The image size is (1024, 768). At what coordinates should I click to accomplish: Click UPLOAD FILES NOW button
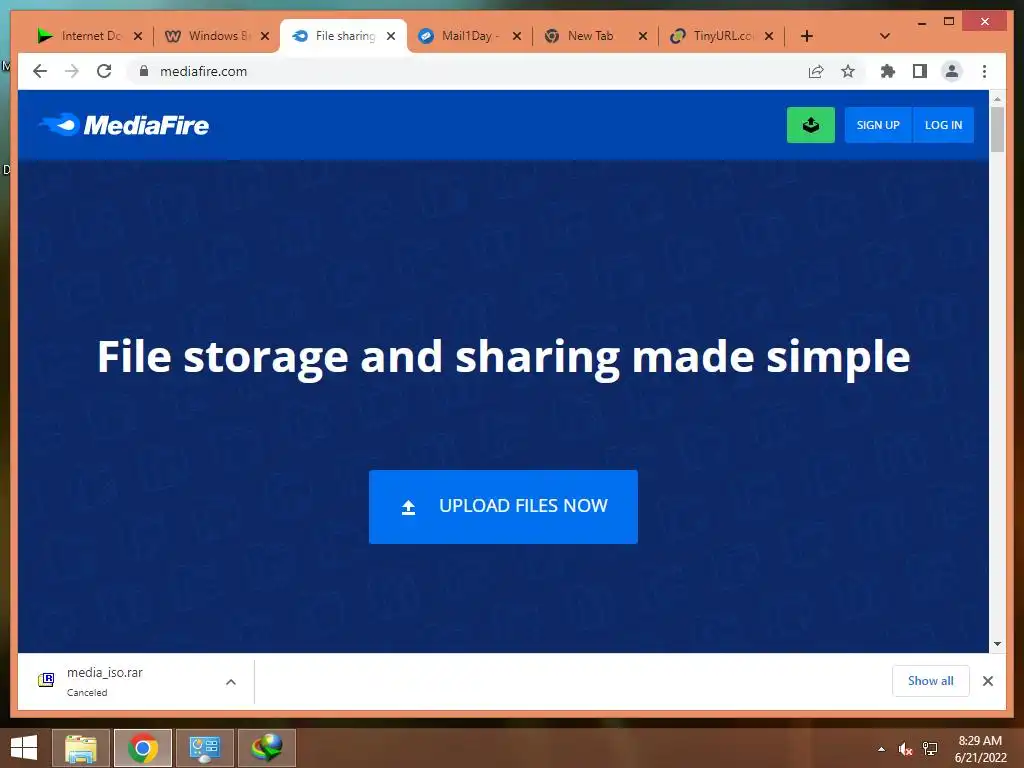(x=503, y=506)
